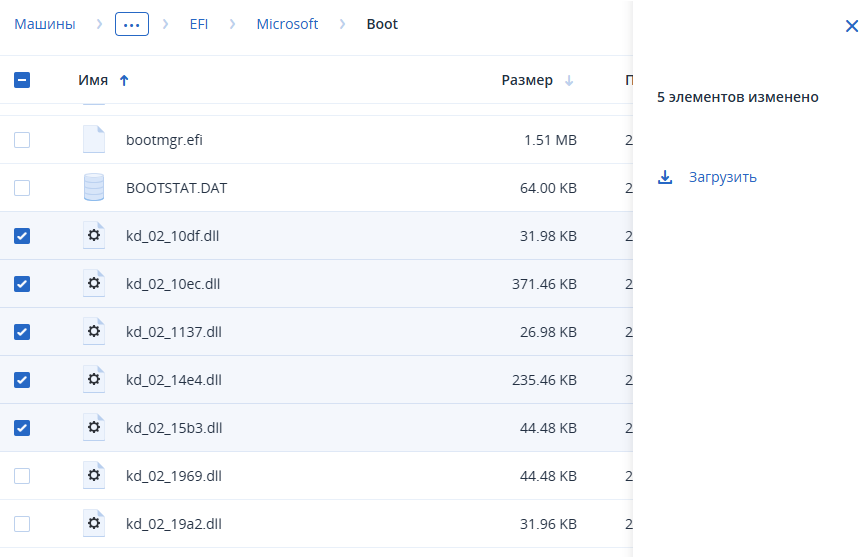
Task: Sort files by the Размер column
Action: coord(527,80)
